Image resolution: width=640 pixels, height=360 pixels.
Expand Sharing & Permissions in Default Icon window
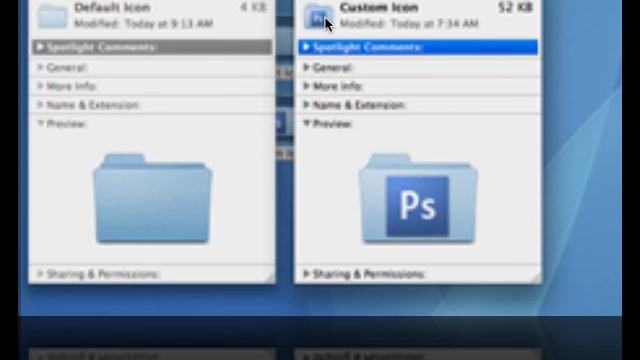[x=40, y=274]
